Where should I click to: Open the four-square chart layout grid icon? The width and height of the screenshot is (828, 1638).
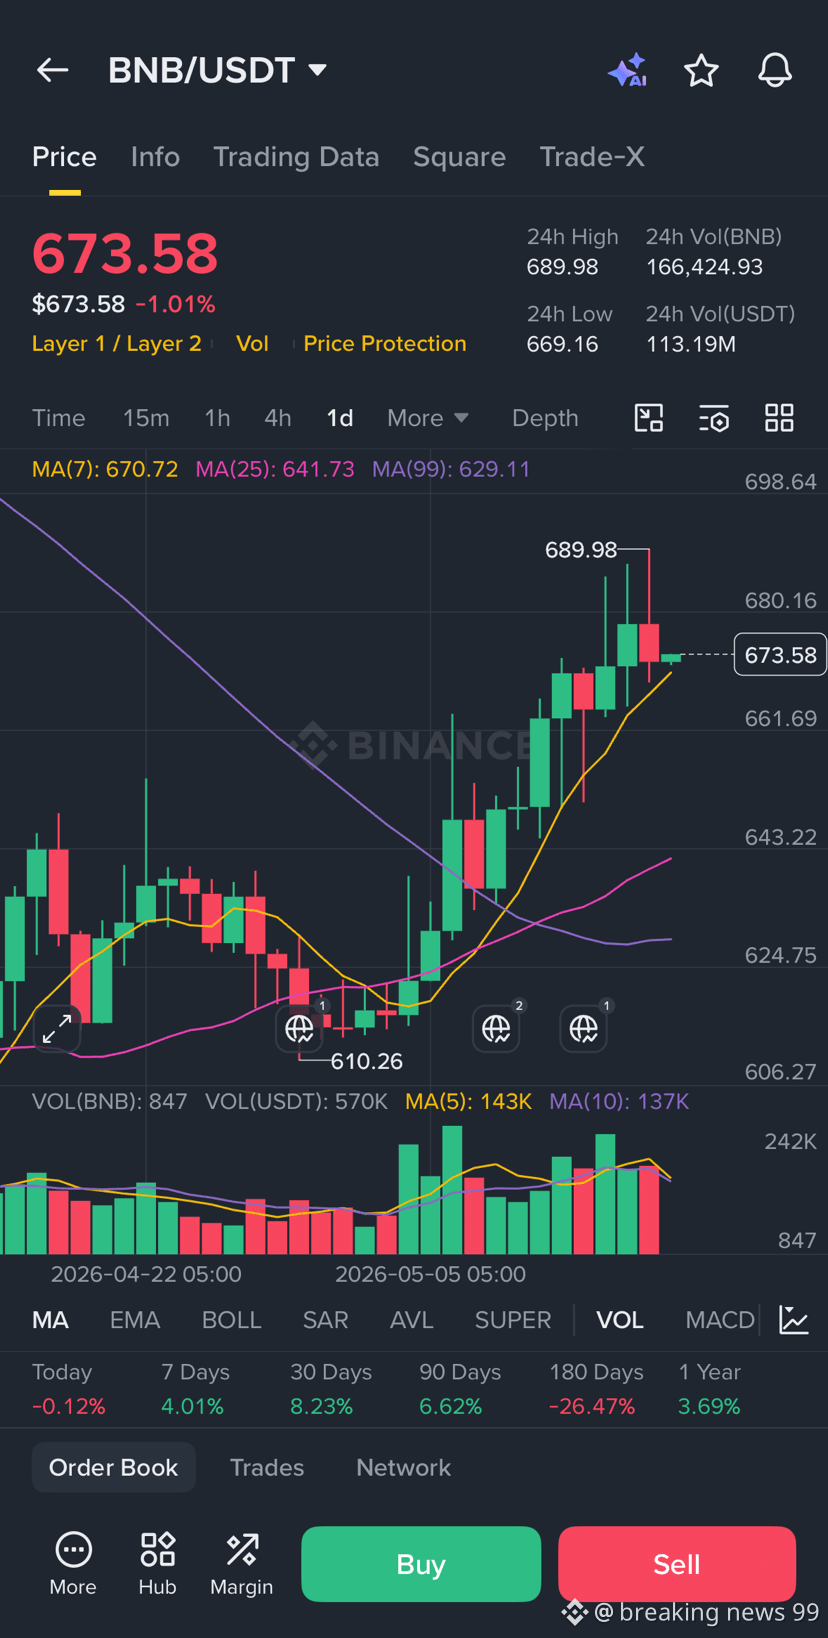[x=779, y=418]
